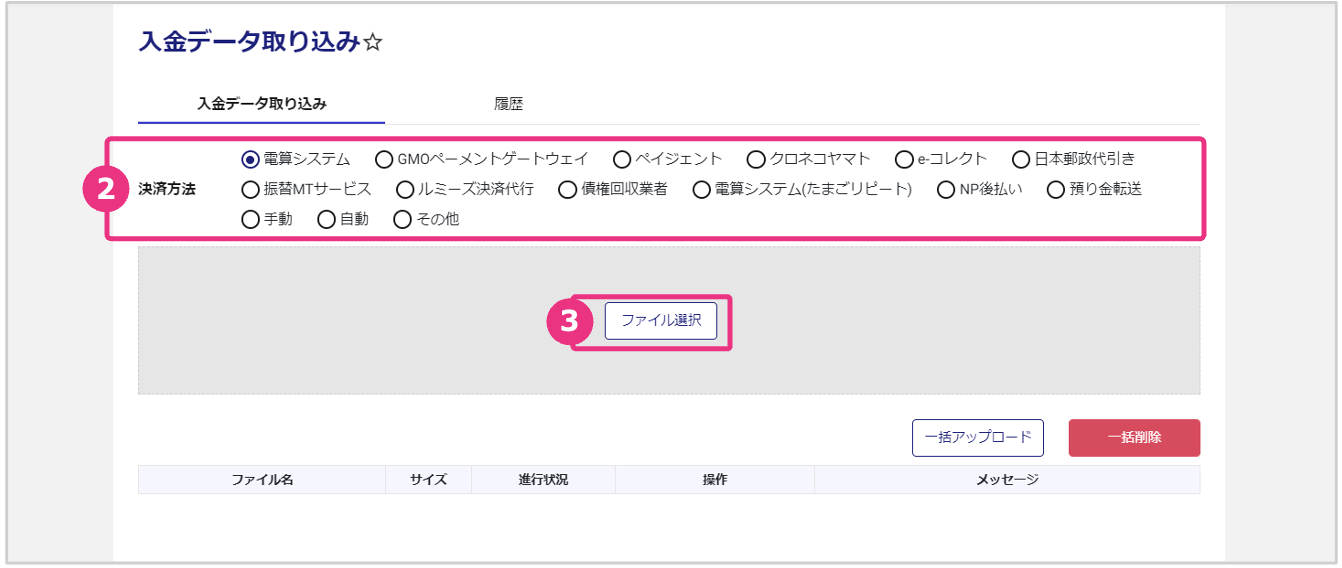
Task: Select 電算システム(たまごリピート) option
Action: tap(701, 189)
